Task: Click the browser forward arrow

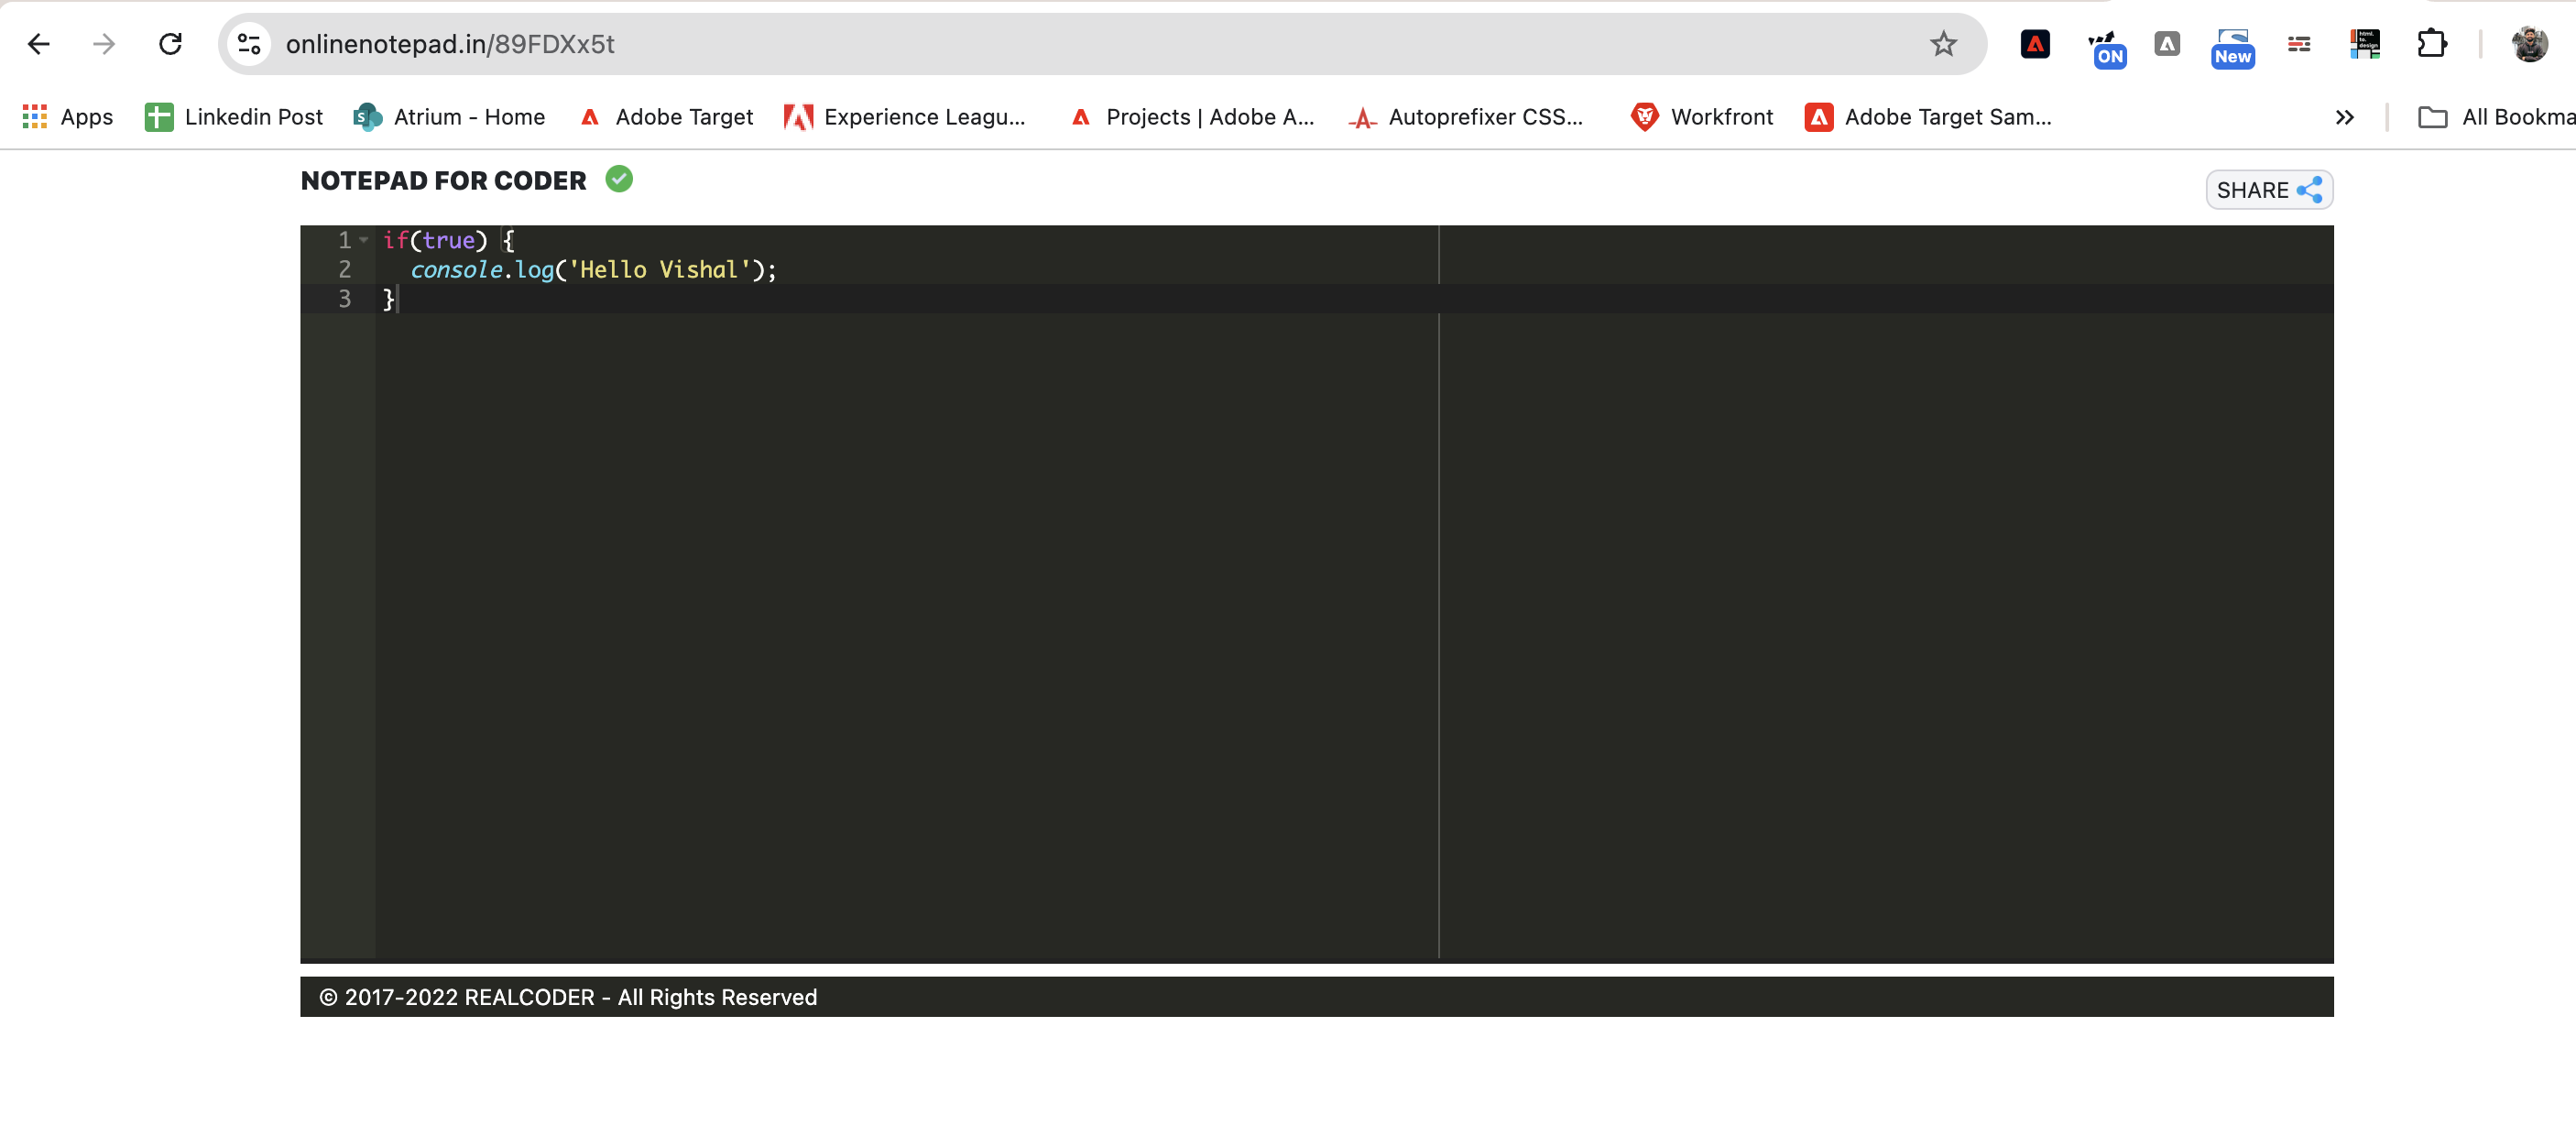Action: (104, 44)
